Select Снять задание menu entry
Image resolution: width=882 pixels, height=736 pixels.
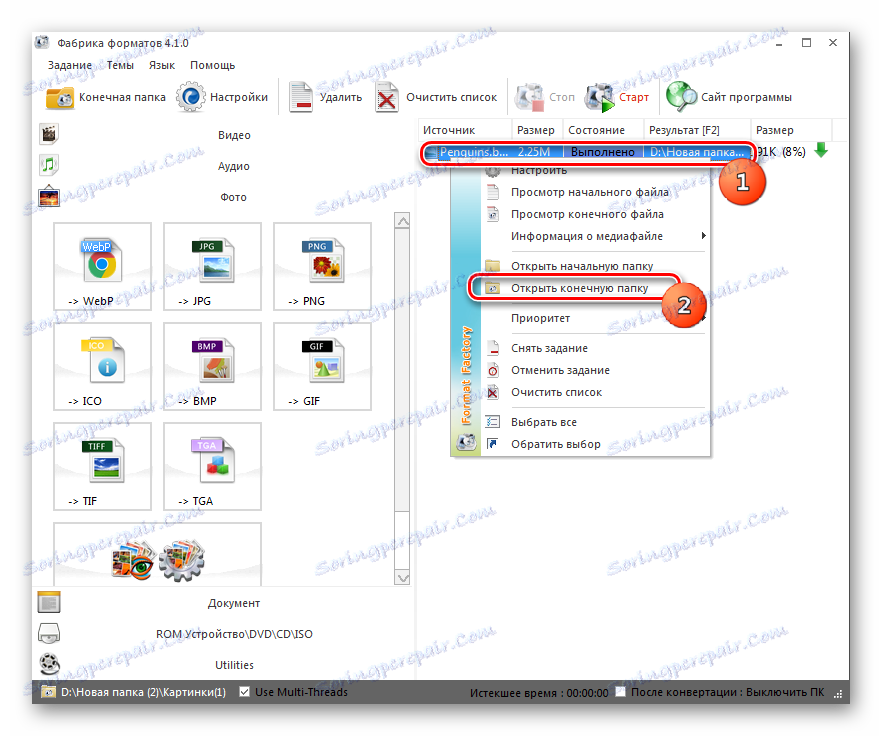595,348
